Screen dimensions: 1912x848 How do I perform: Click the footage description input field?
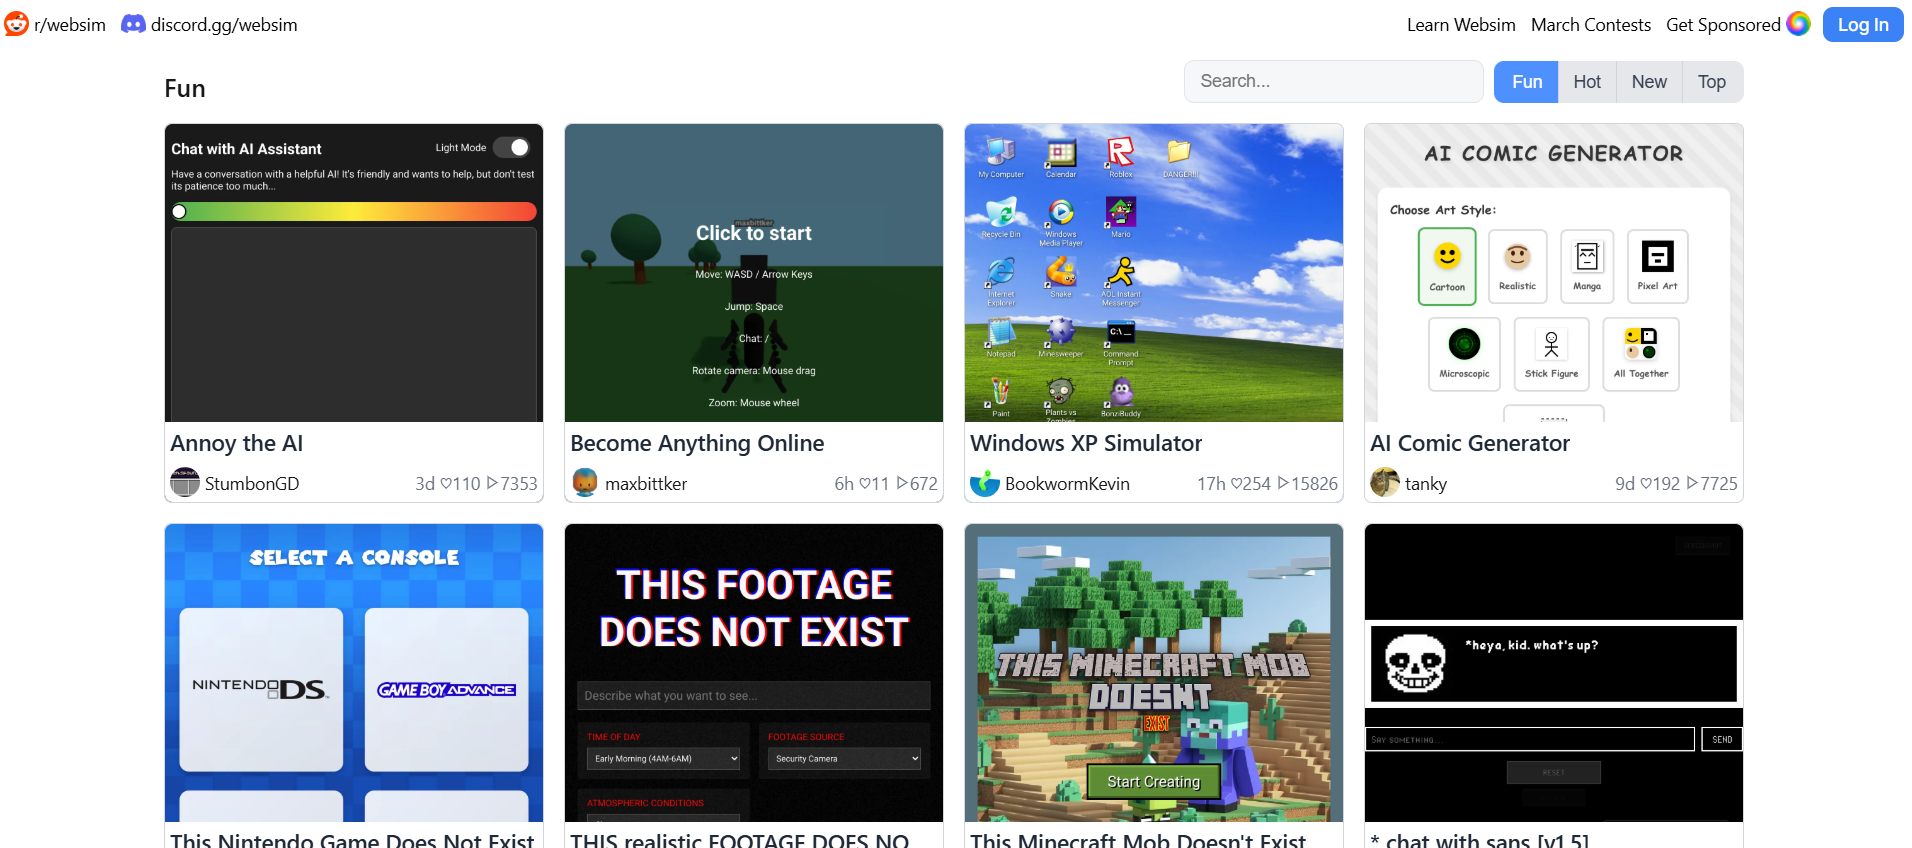pos(754,695)
